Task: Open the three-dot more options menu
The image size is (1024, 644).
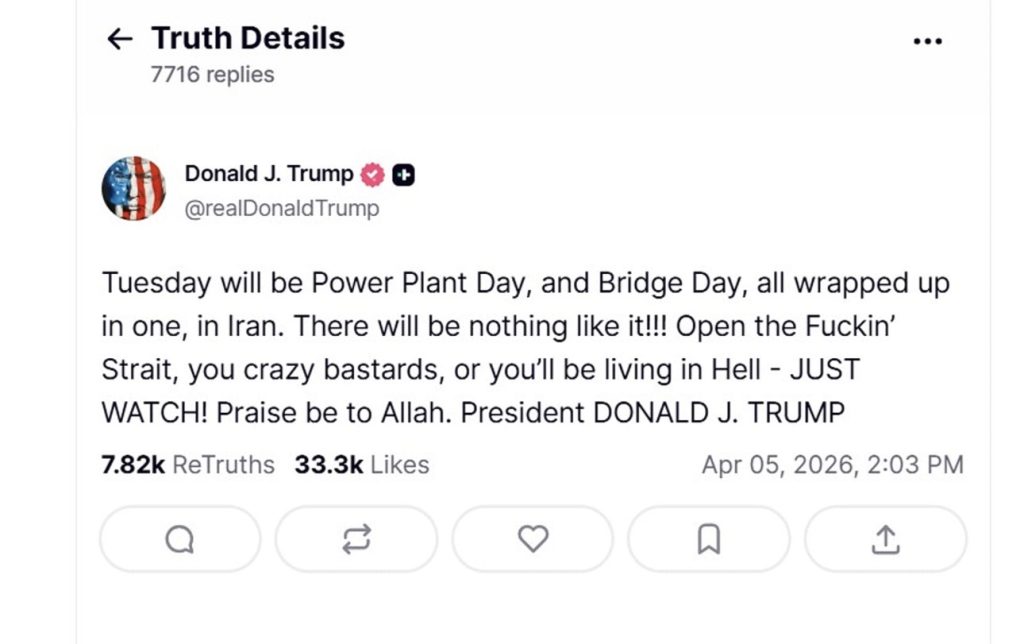Action: pyautogui.click(x=928, y=41)
